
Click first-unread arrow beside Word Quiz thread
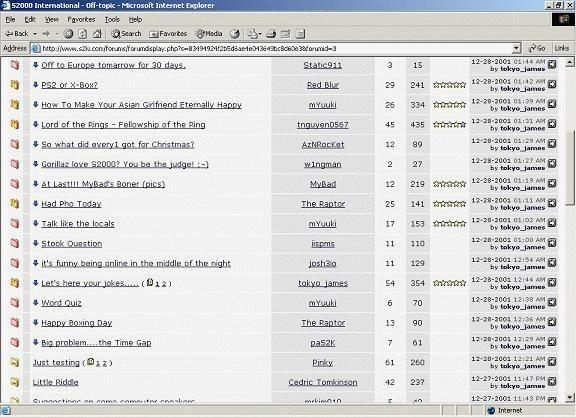(35, 302)
